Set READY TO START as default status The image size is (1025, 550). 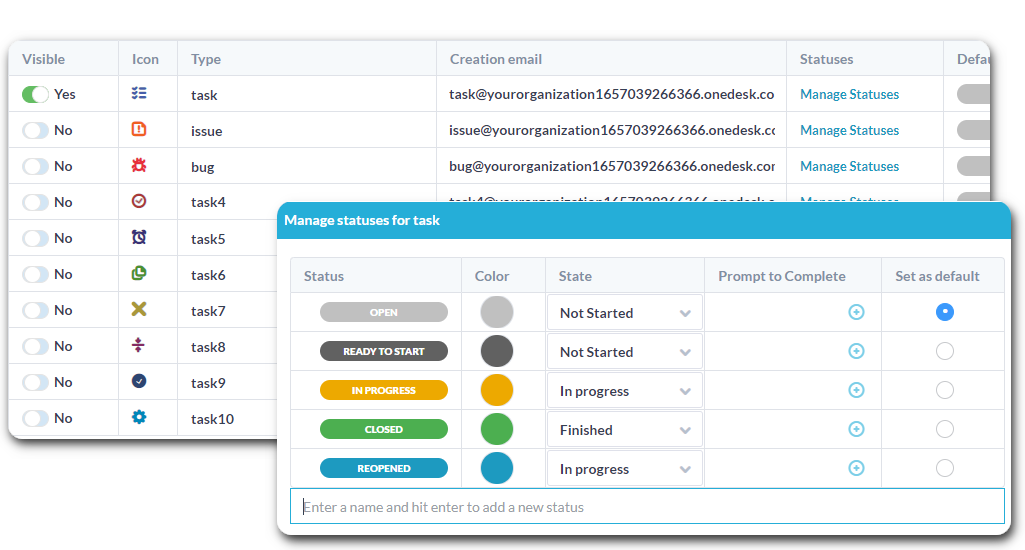(944, 351)
